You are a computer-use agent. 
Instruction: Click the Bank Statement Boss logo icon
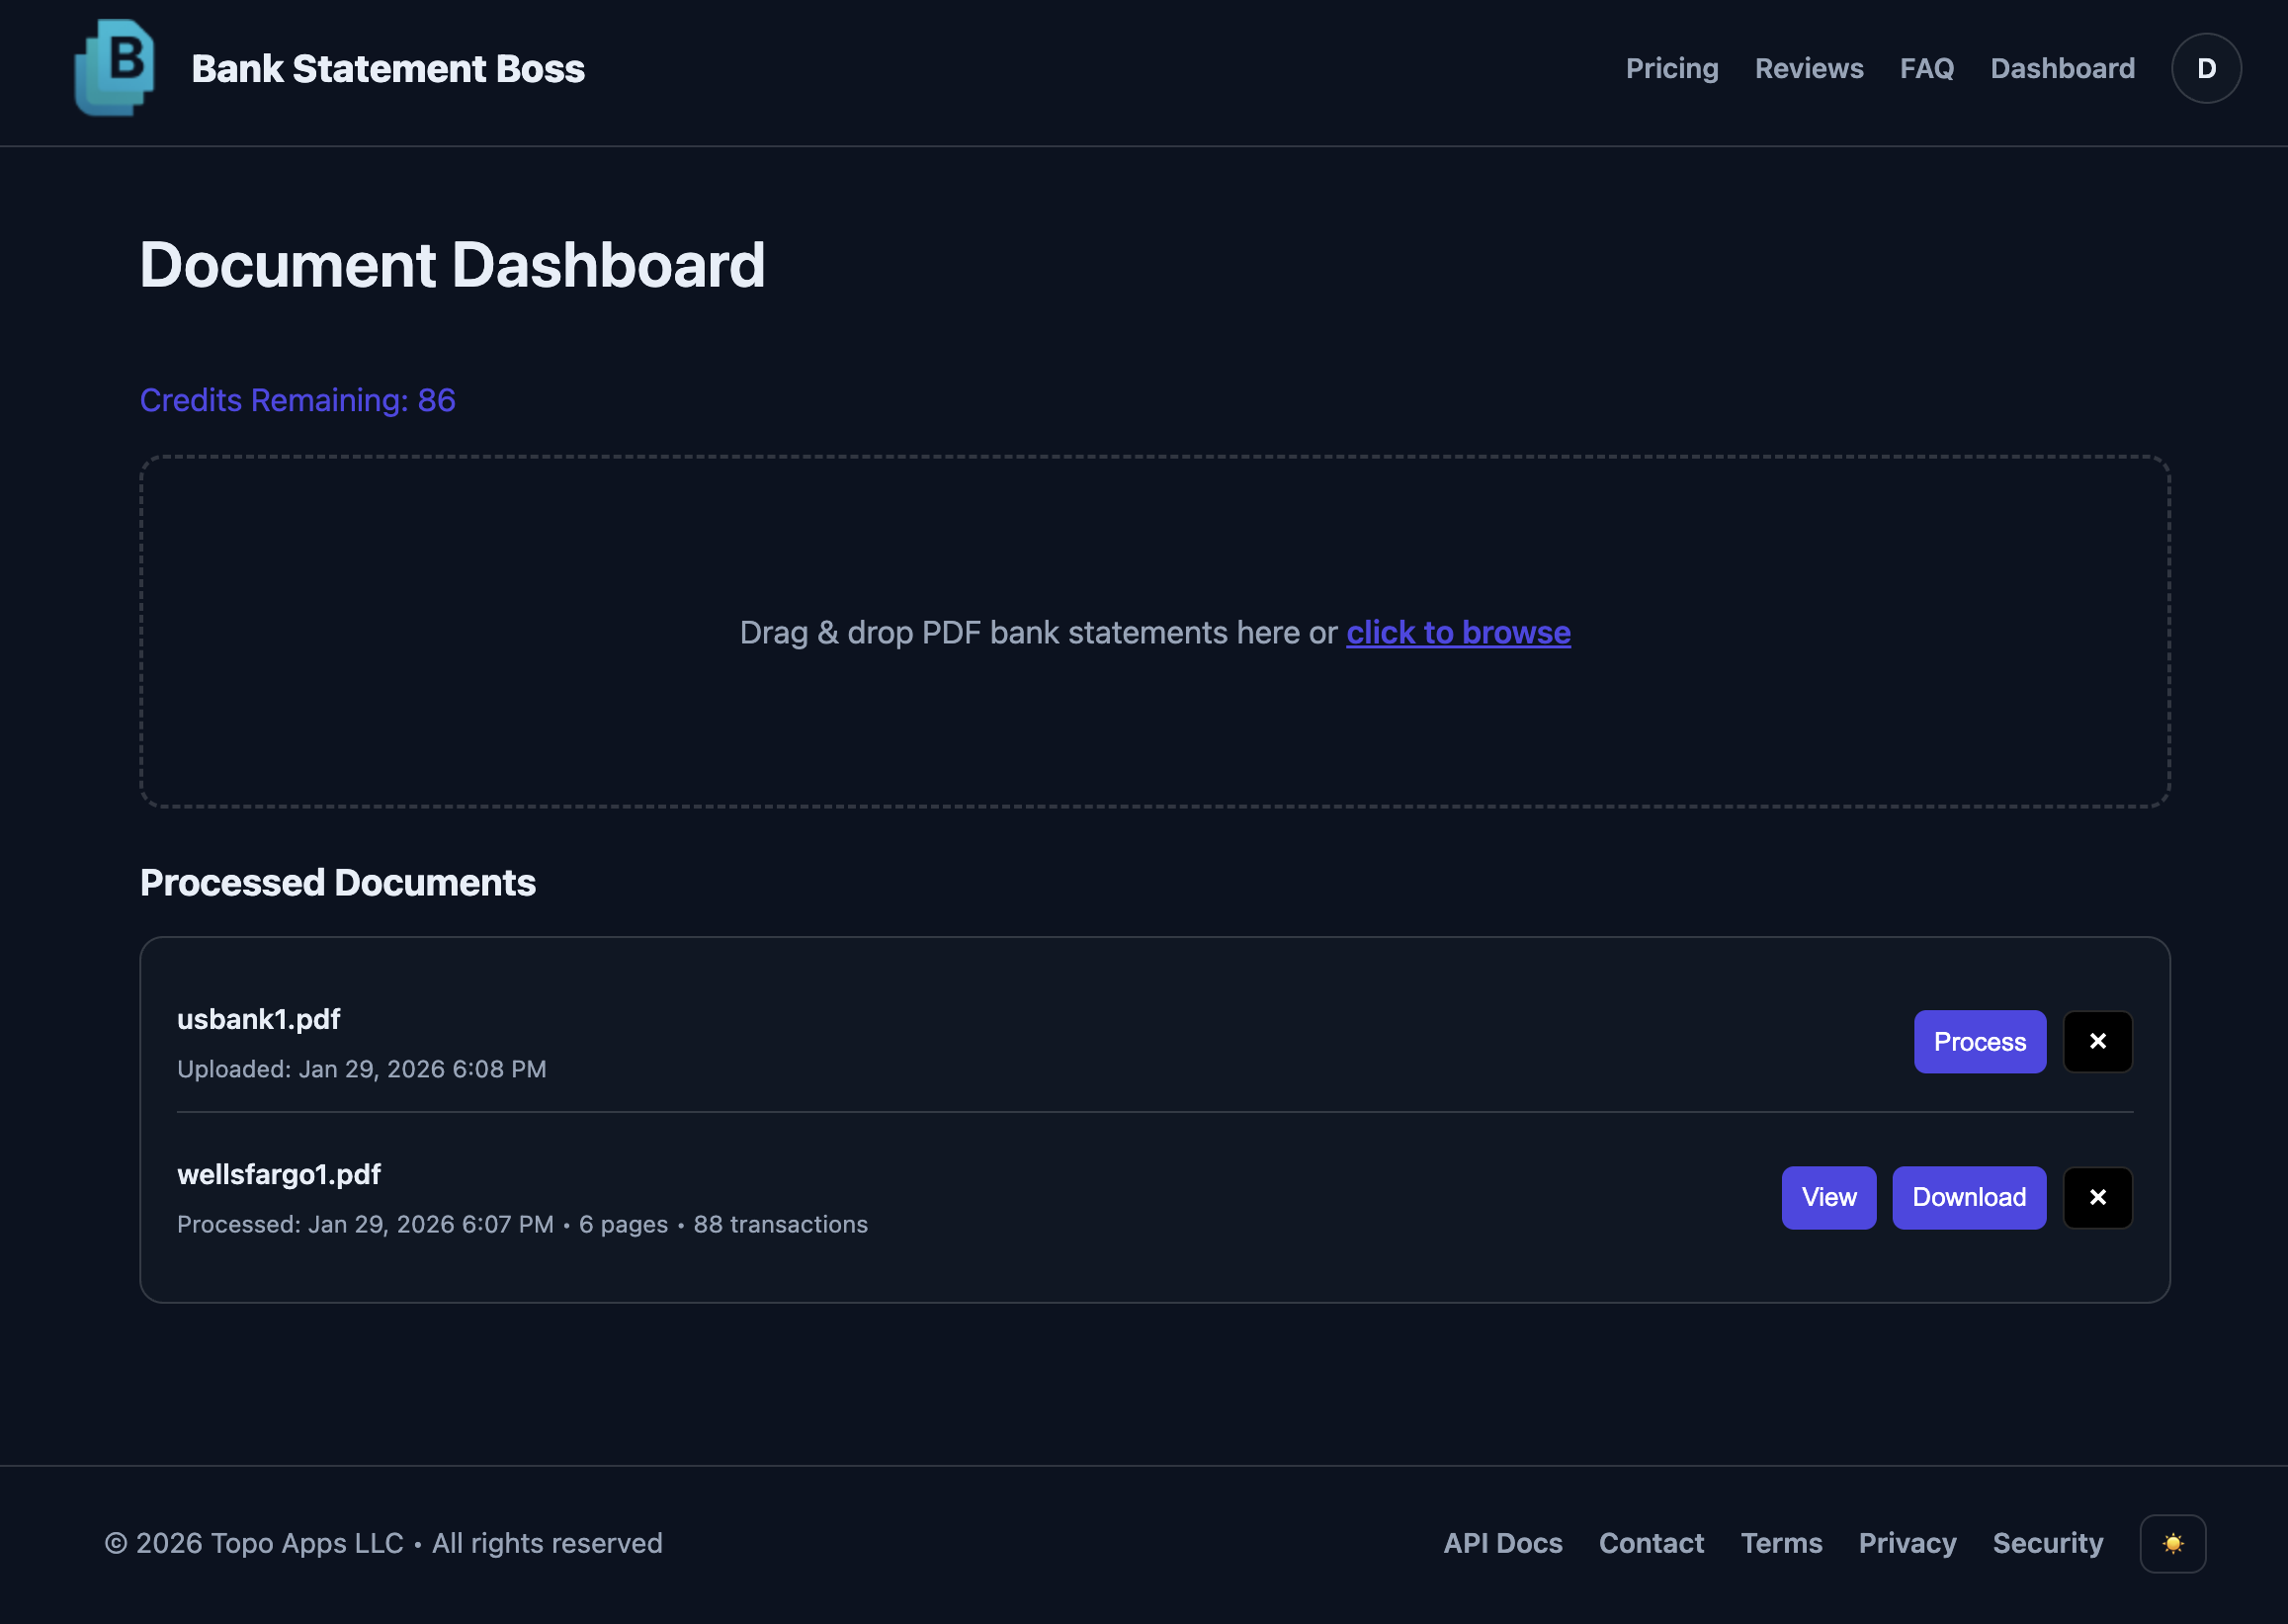[x=113, y=68]
